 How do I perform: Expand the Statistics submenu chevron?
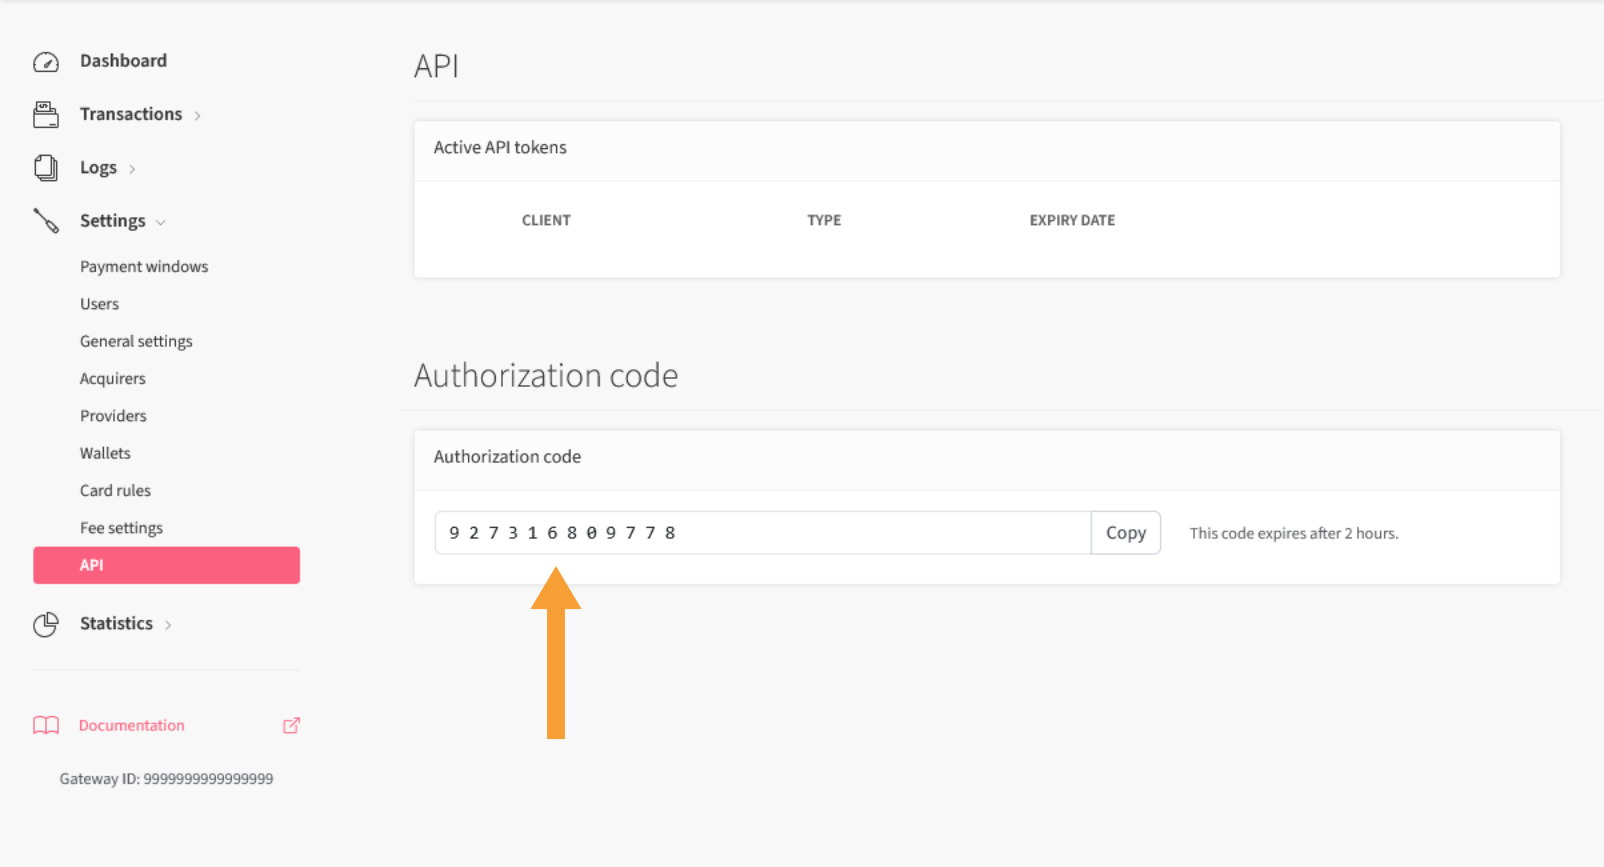168,625
